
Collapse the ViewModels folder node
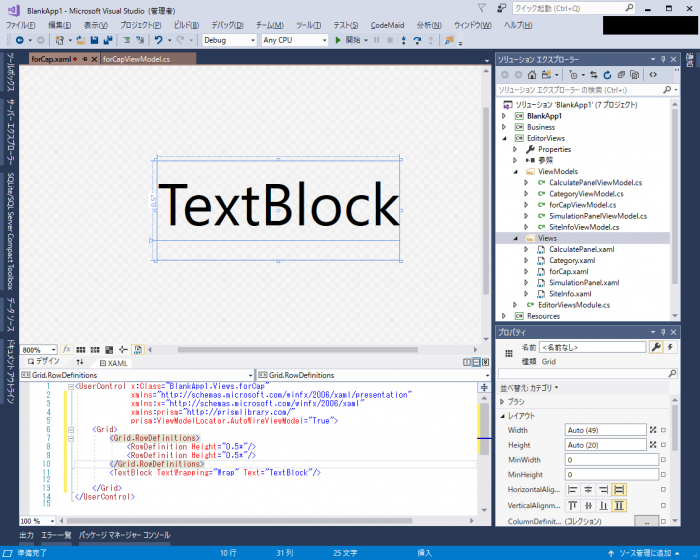[518, 171]
